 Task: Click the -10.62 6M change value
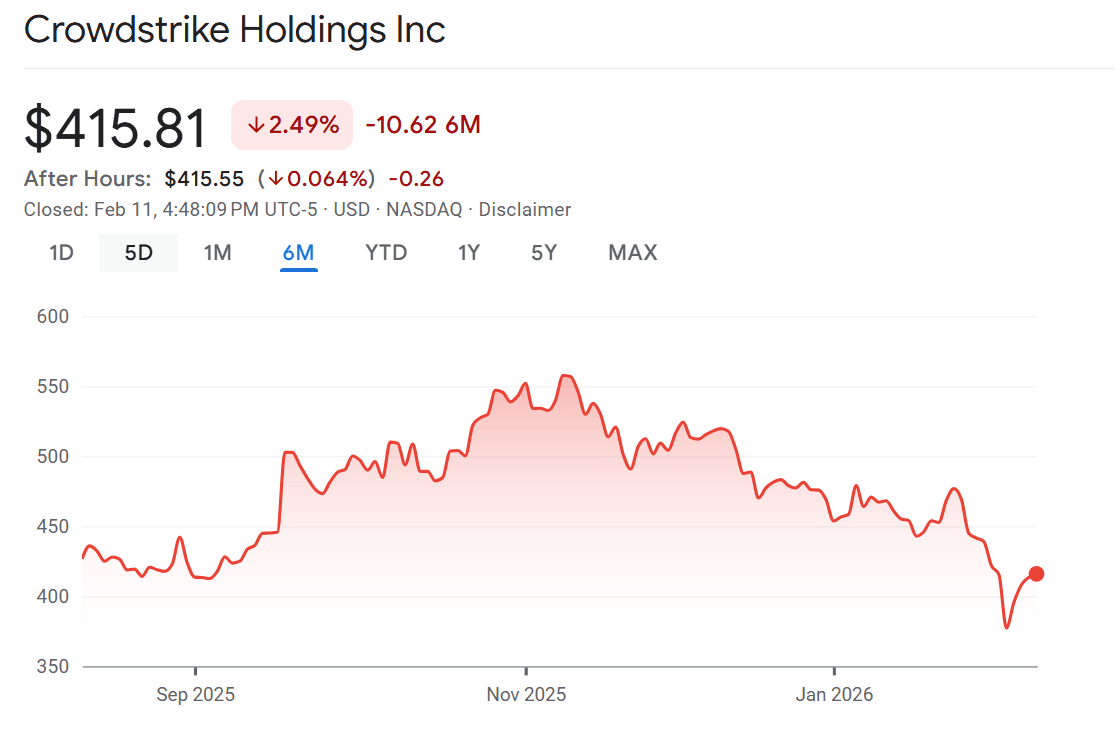(423, 126)
